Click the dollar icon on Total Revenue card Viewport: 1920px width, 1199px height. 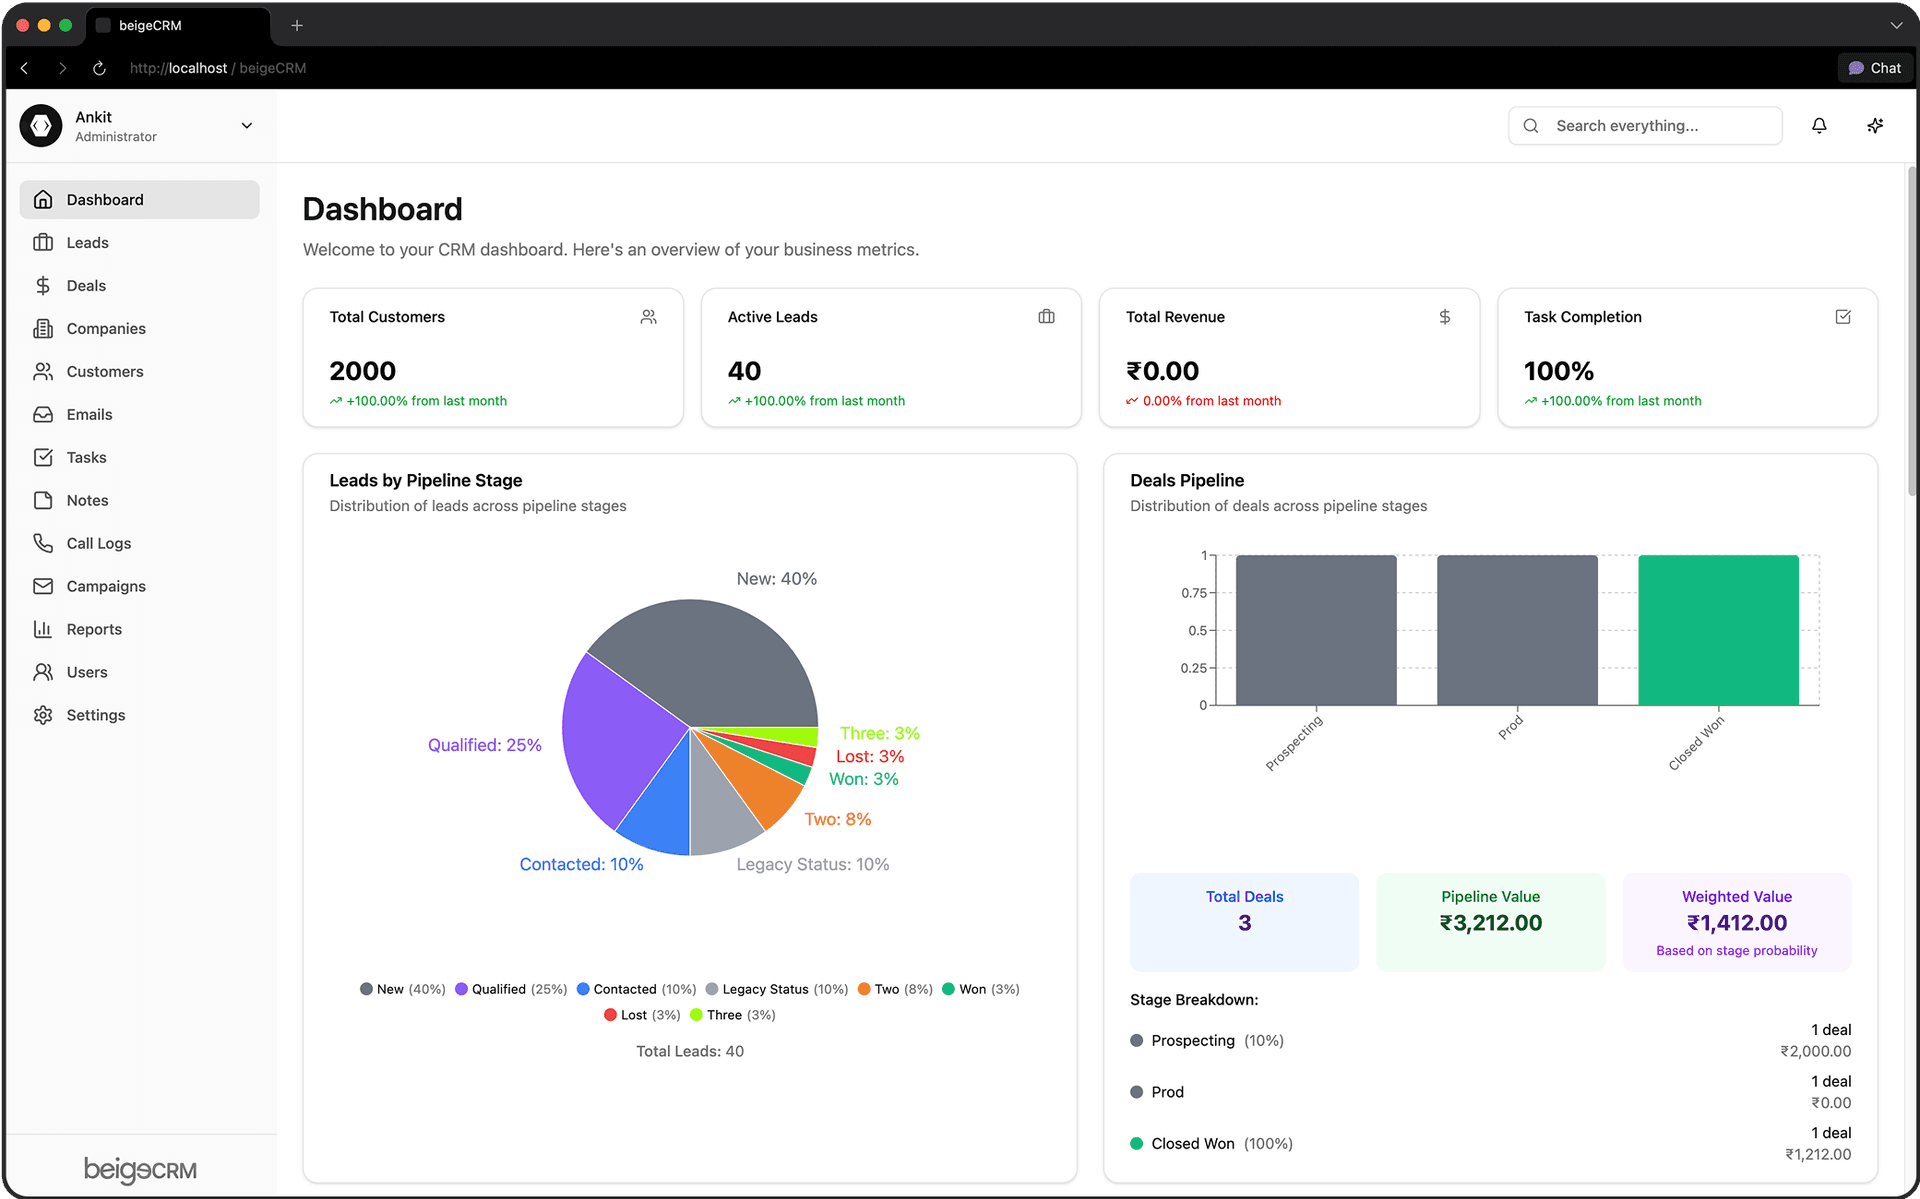(1445, 317)
